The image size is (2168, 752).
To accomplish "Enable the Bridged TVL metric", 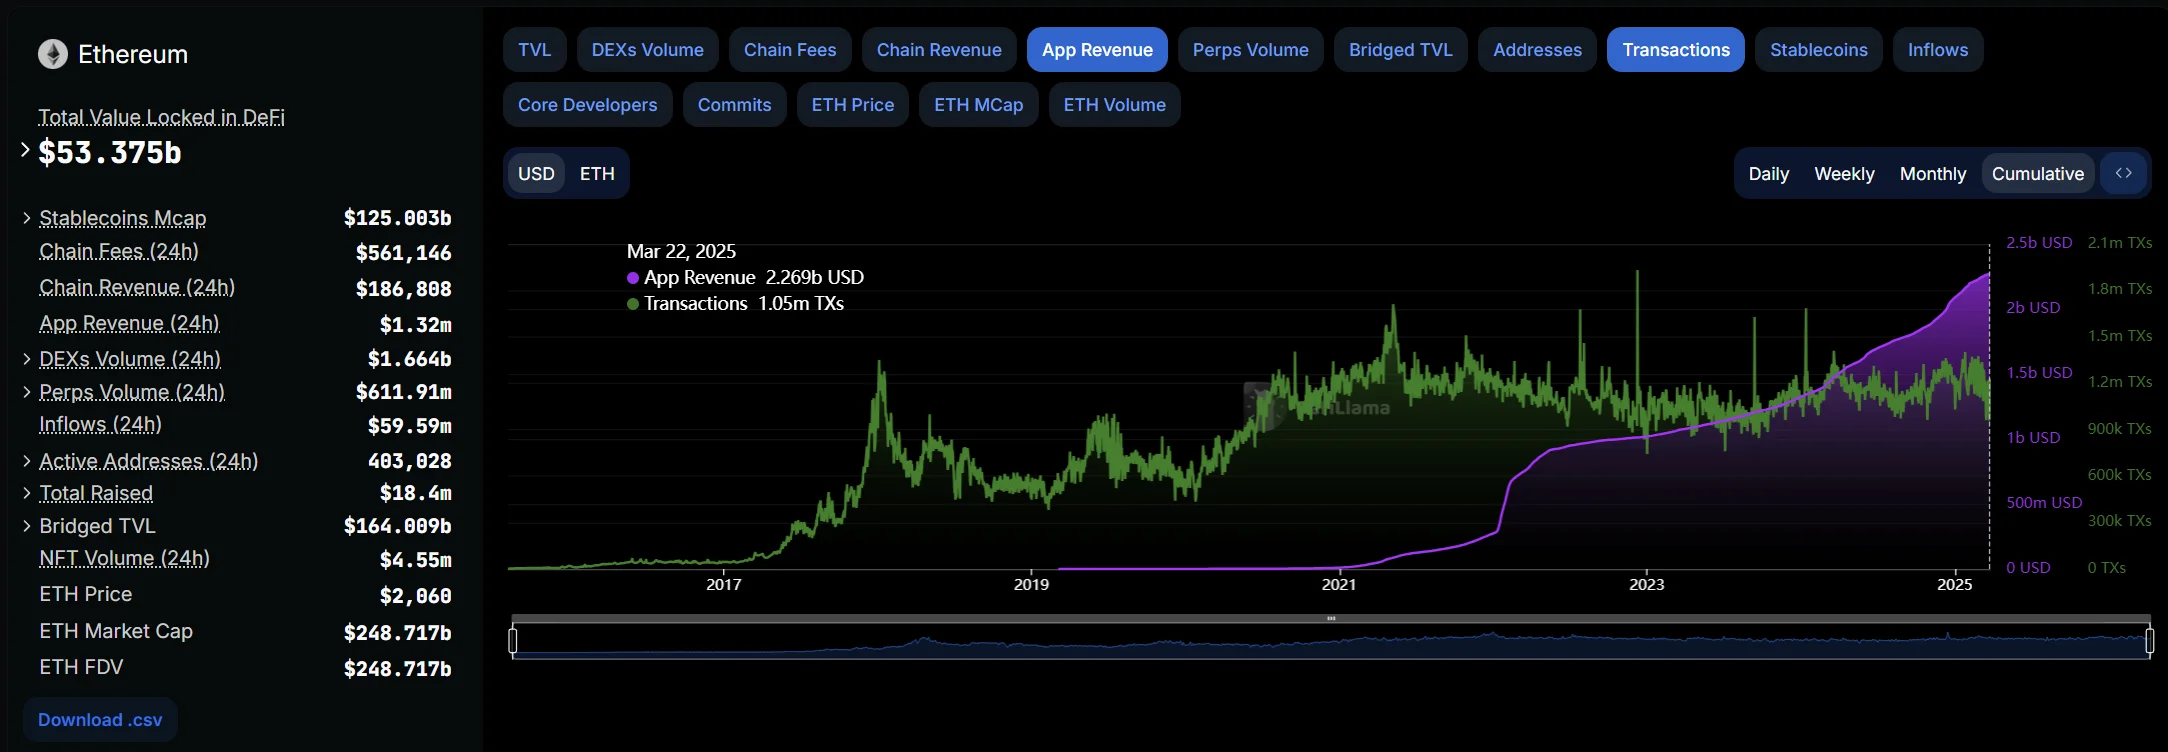I will tap(1400, 50).
